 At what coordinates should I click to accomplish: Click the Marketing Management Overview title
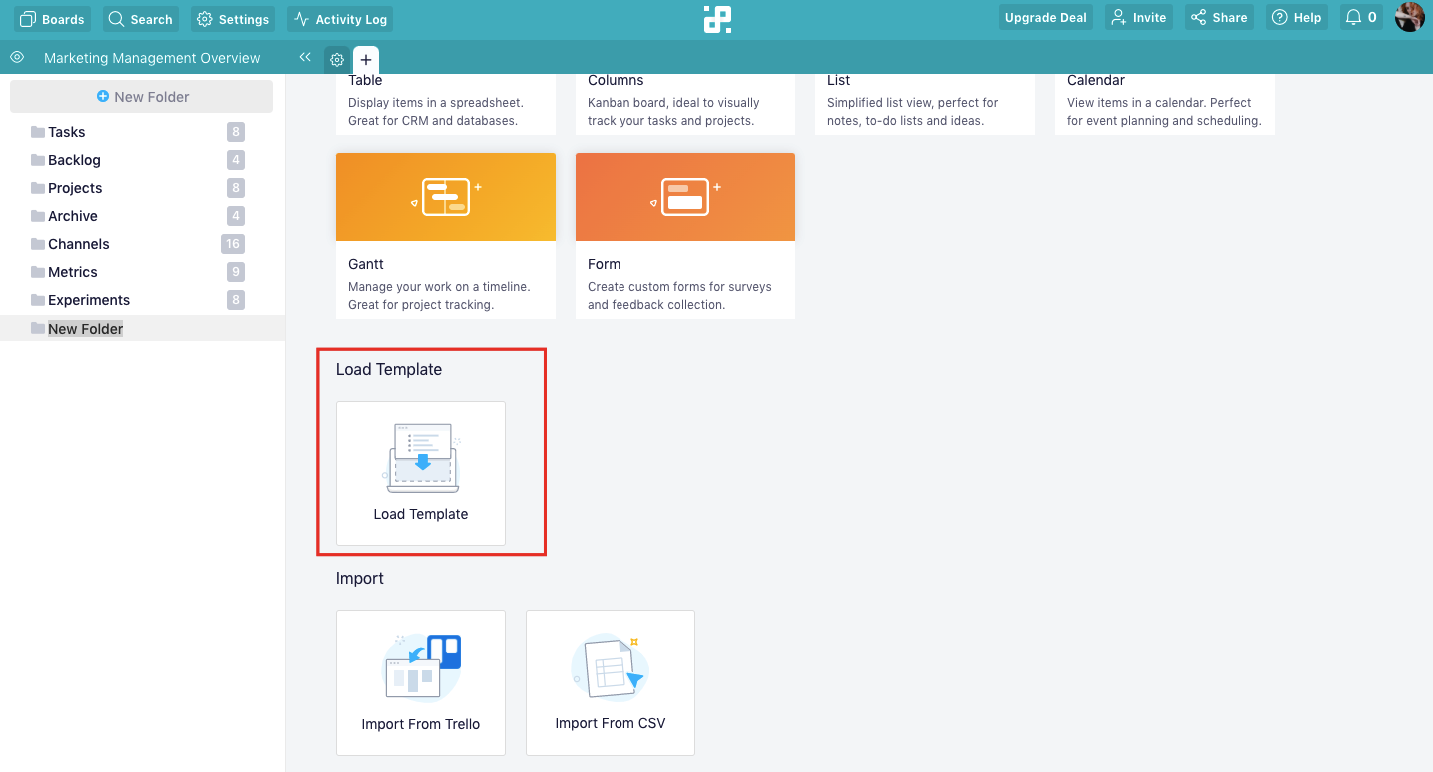point(152,58)
